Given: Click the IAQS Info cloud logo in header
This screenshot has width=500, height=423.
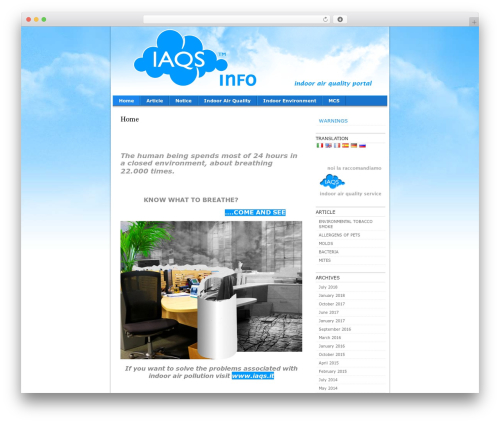Looking at the screenshot, I should [195, 58].
